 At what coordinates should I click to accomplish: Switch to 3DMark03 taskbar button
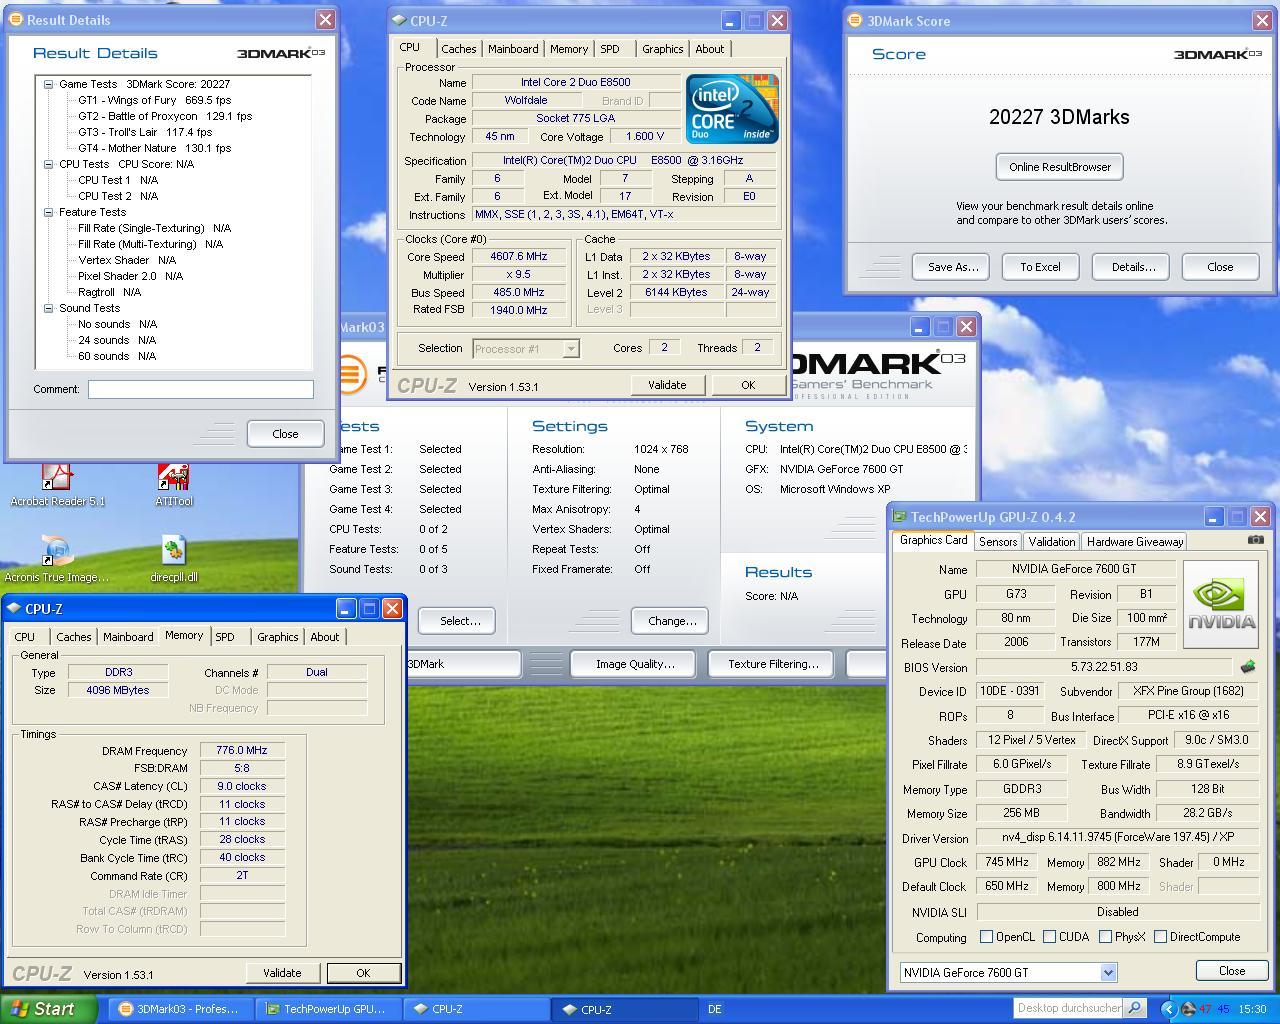(x=179, y=1009)
